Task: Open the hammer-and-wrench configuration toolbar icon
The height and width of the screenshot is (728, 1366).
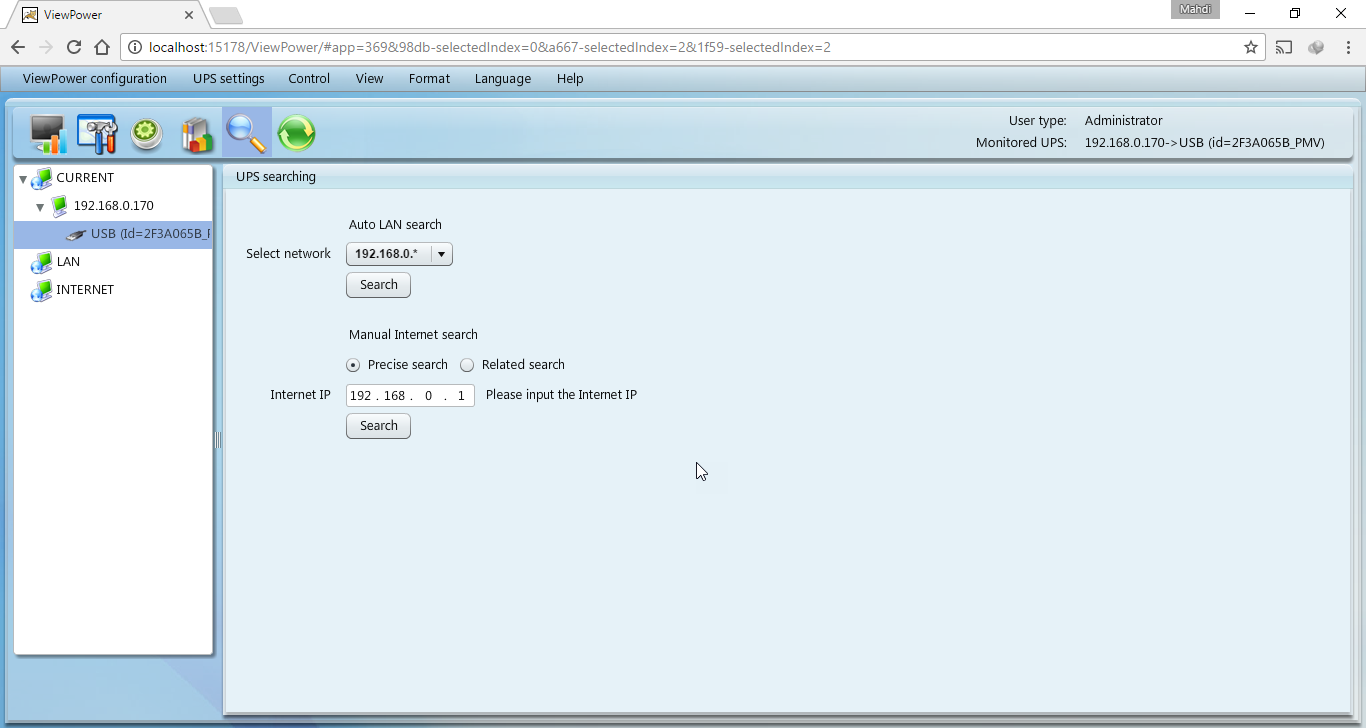Action: [x=97, y=134]
